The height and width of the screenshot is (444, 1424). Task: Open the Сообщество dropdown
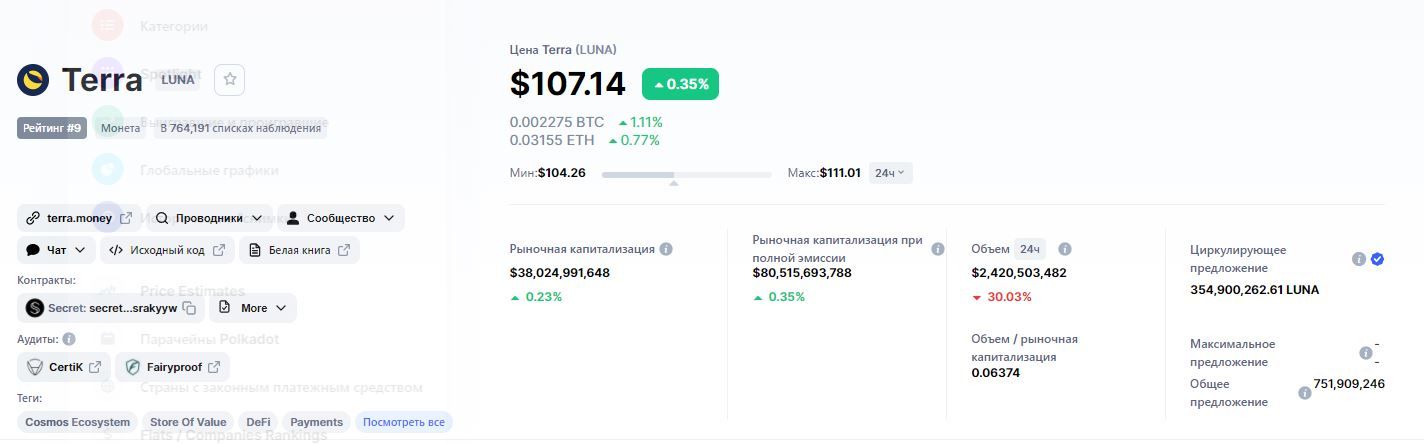point(340,218)
